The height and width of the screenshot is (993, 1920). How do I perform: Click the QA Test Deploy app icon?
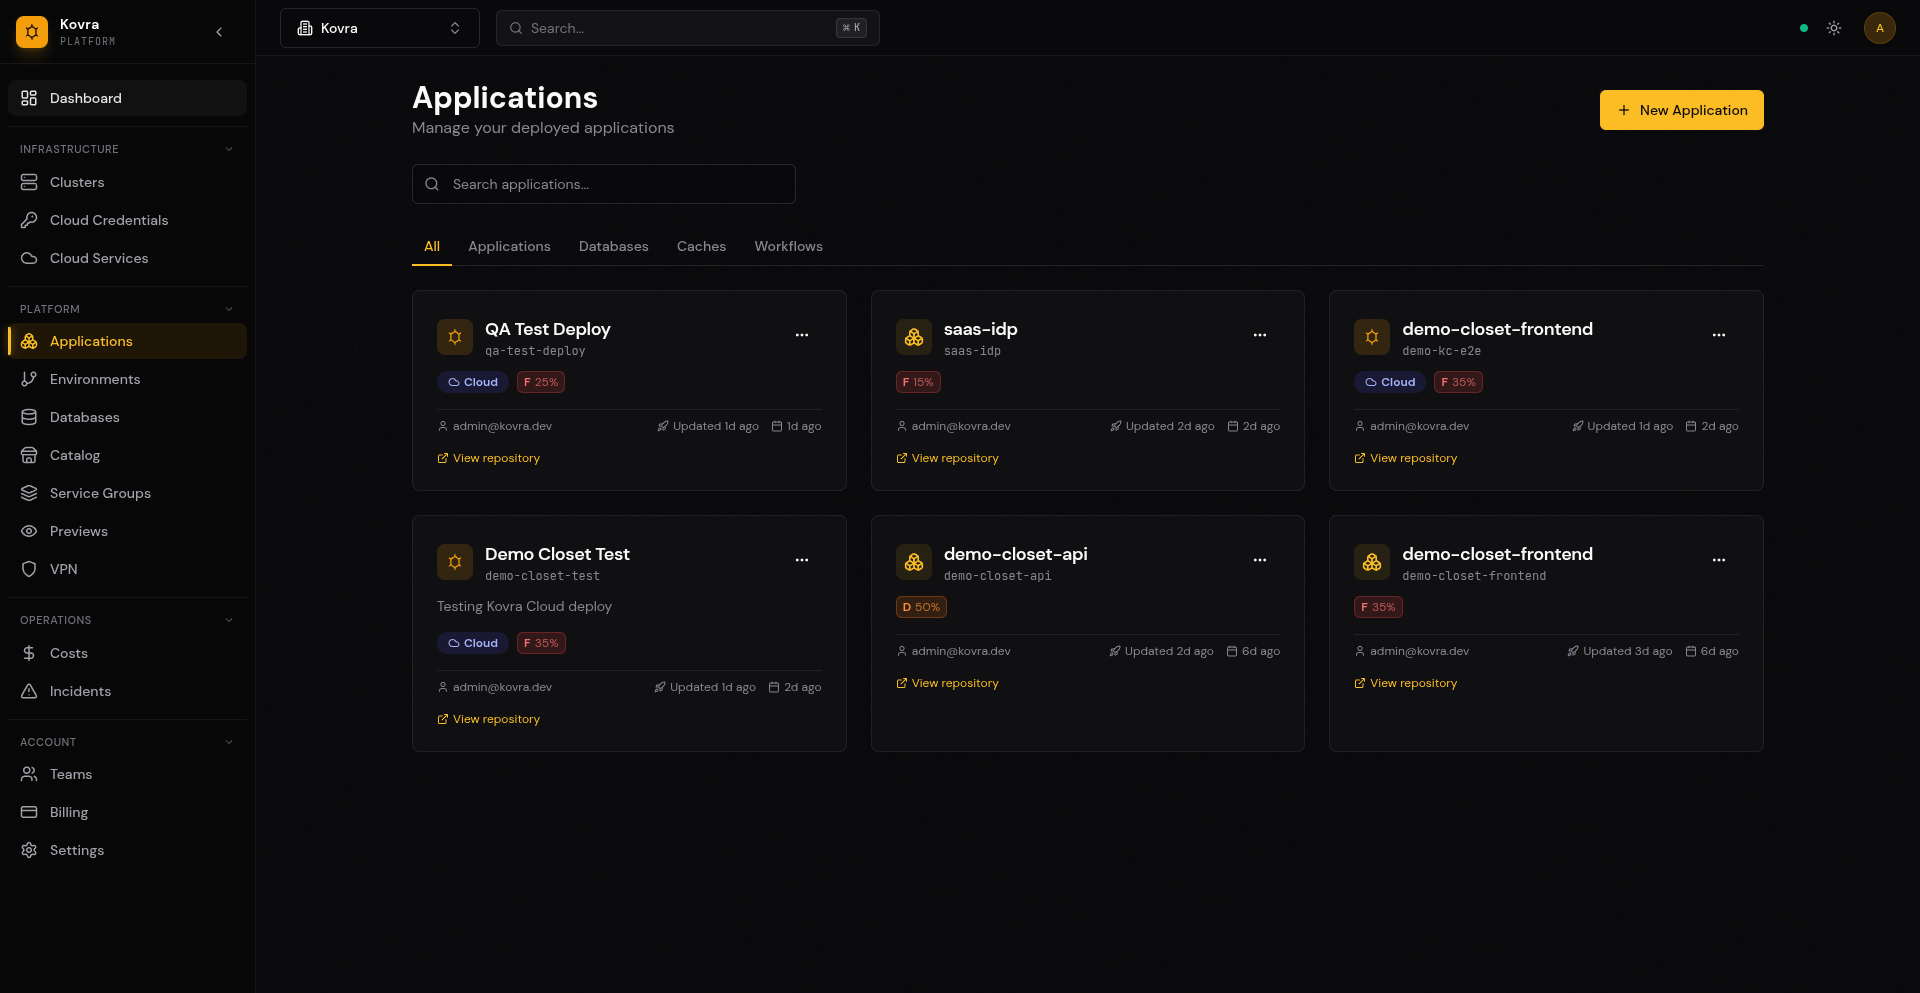coord(455,337)
